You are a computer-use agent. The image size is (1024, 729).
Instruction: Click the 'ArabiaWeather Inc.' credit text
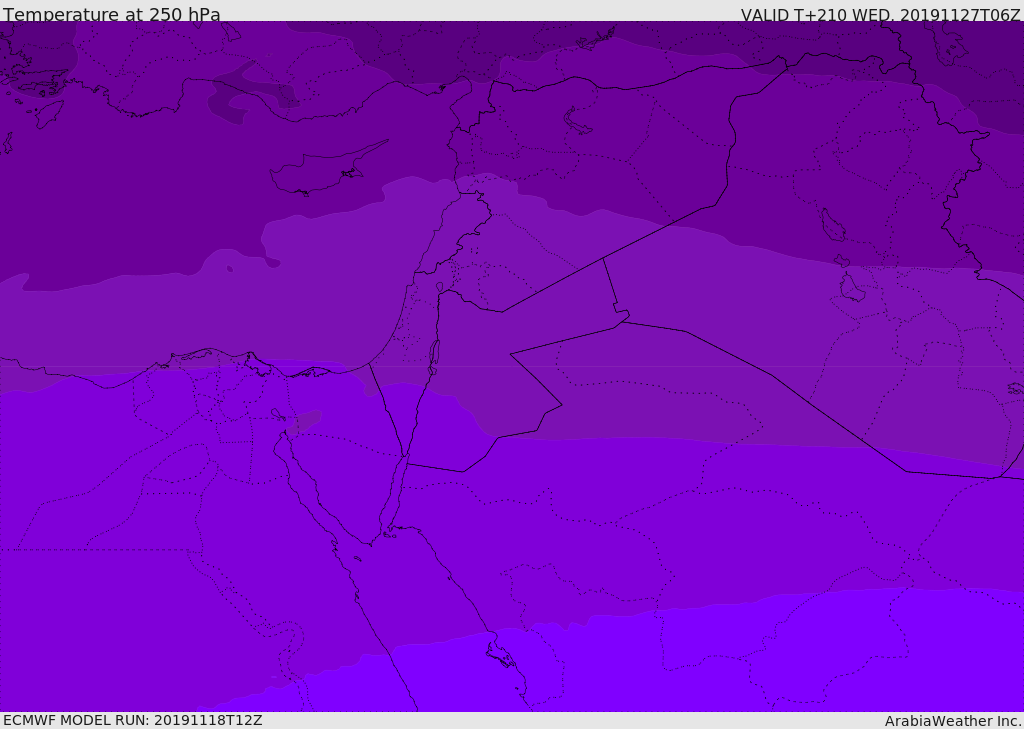(x=952, y=721)
